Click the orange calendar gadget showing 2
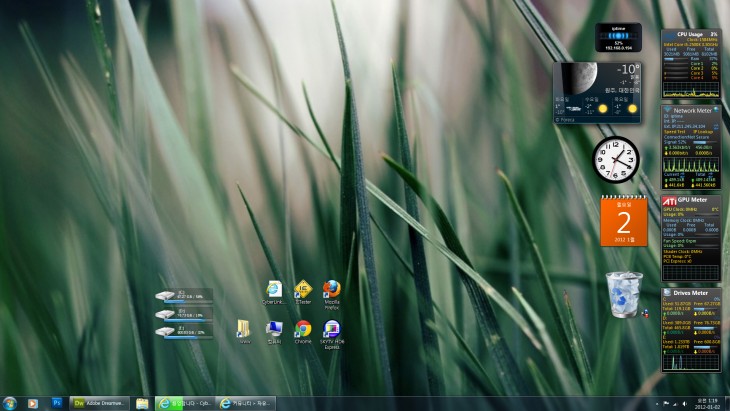730x411 pixels. coord(623,221)
